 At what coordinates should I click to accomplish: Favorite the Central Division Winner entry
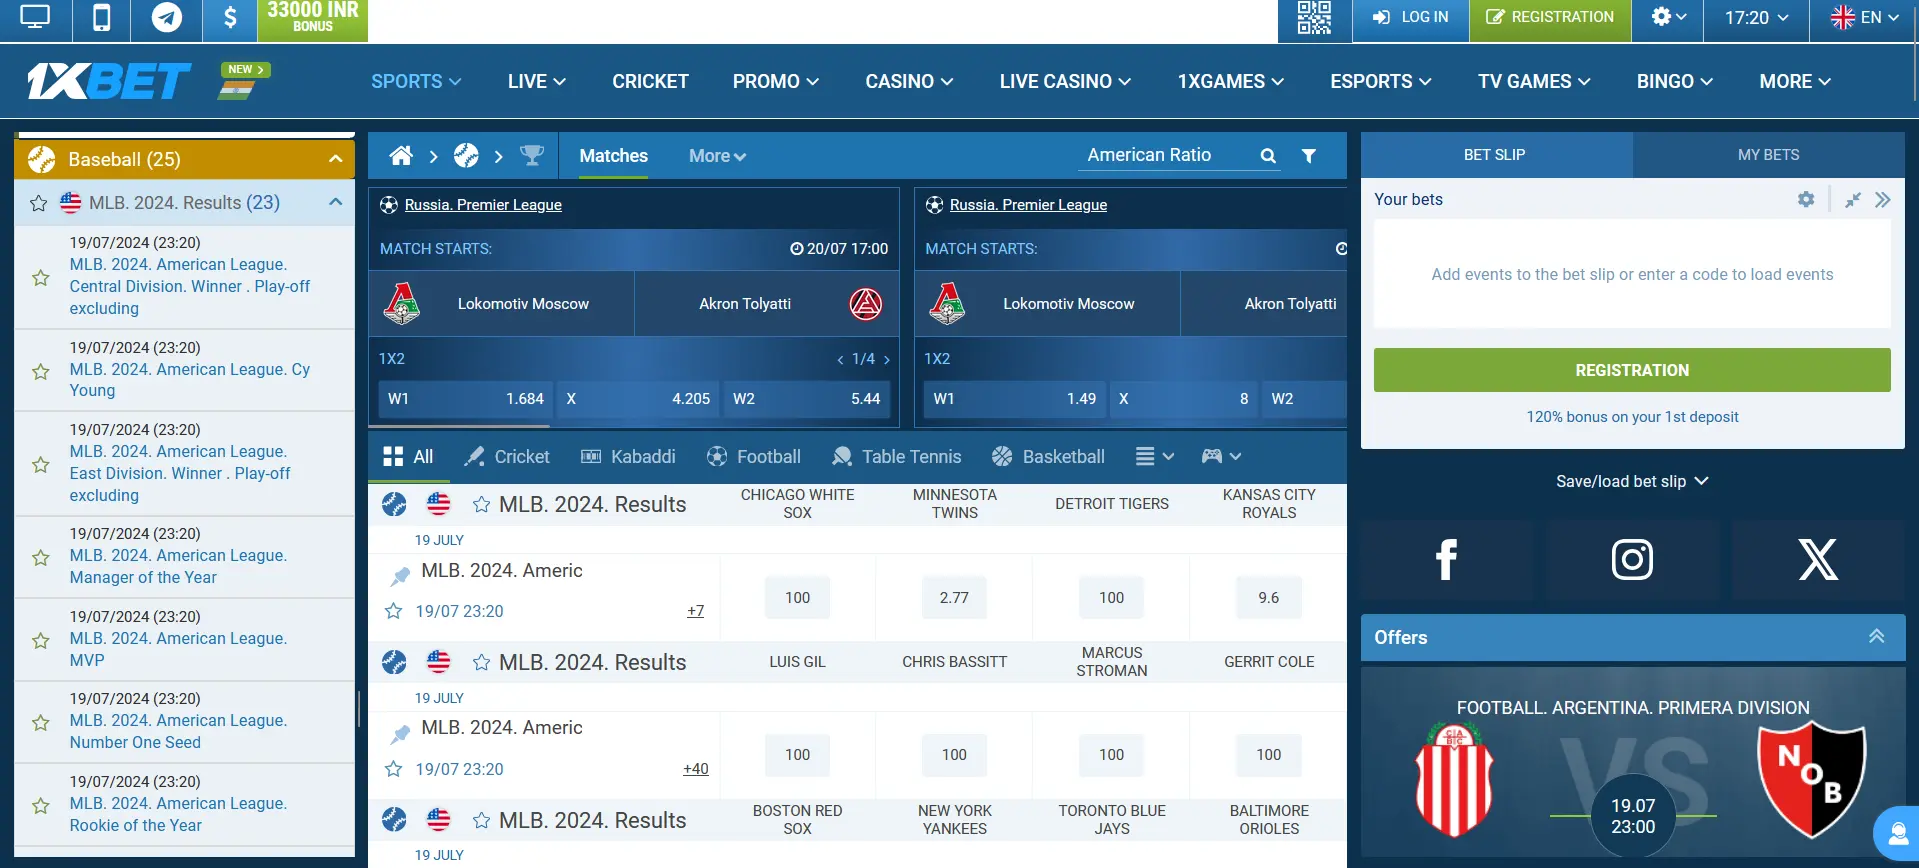[x=41, y=277]
